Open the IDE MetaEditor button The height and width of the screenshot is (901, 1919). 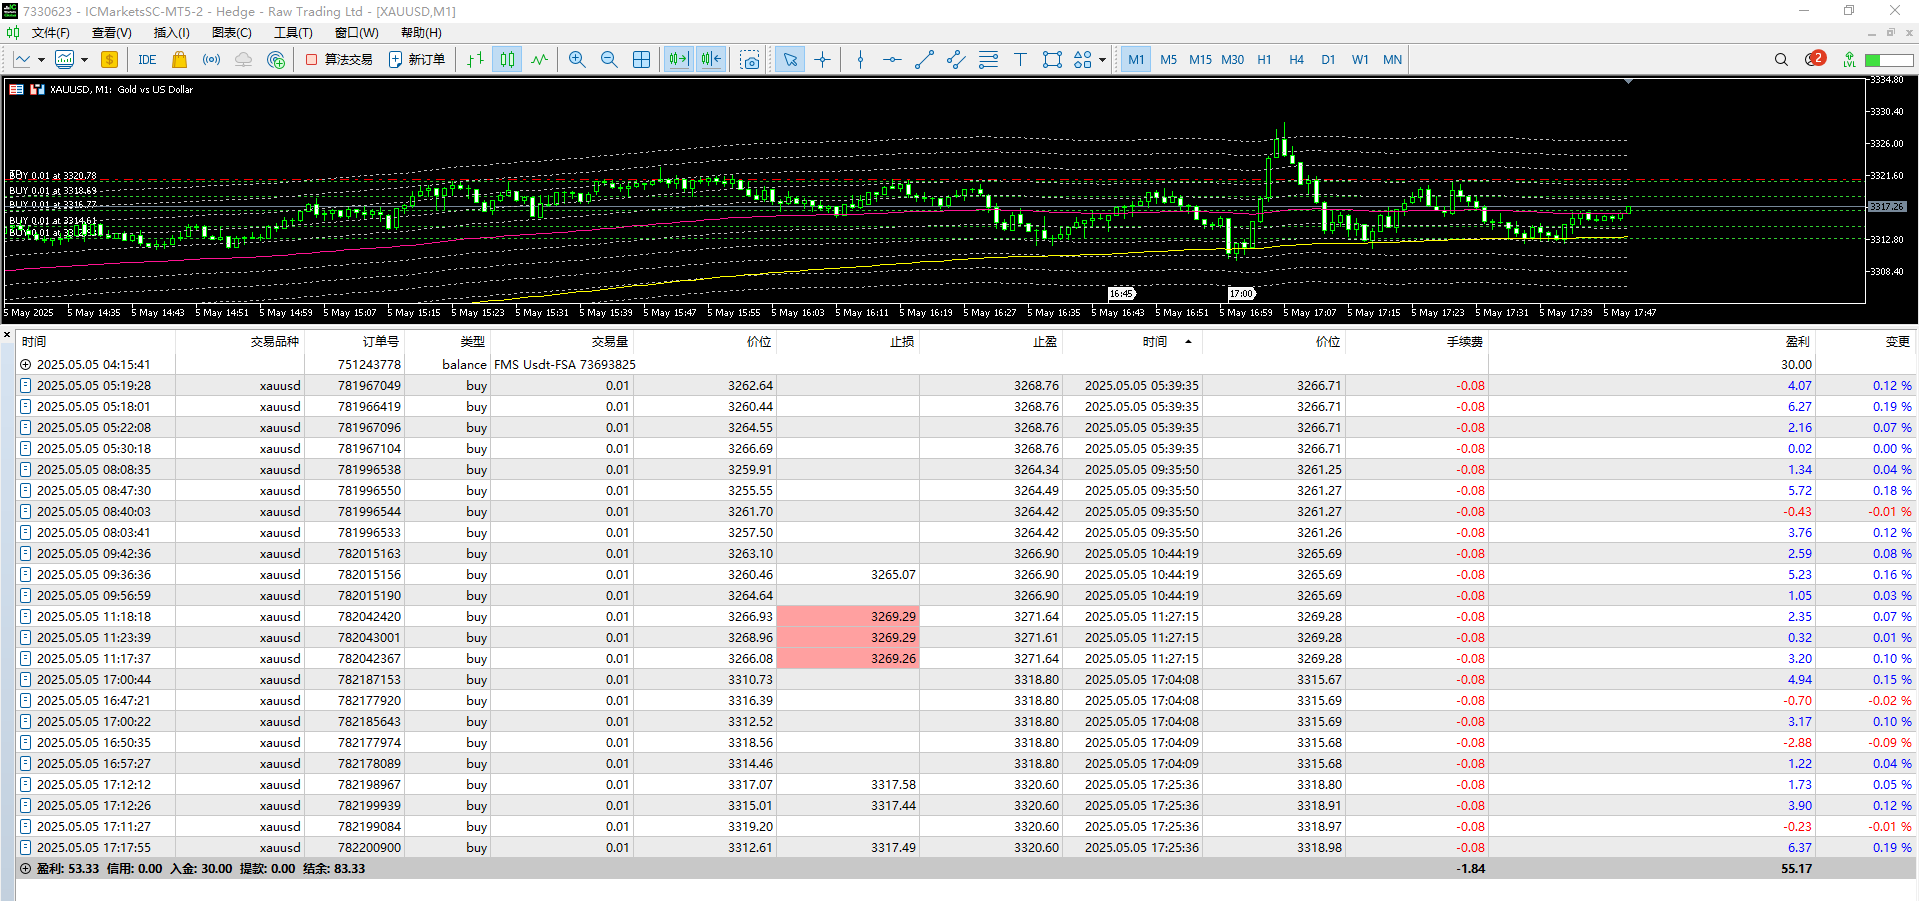pos(147,60)
